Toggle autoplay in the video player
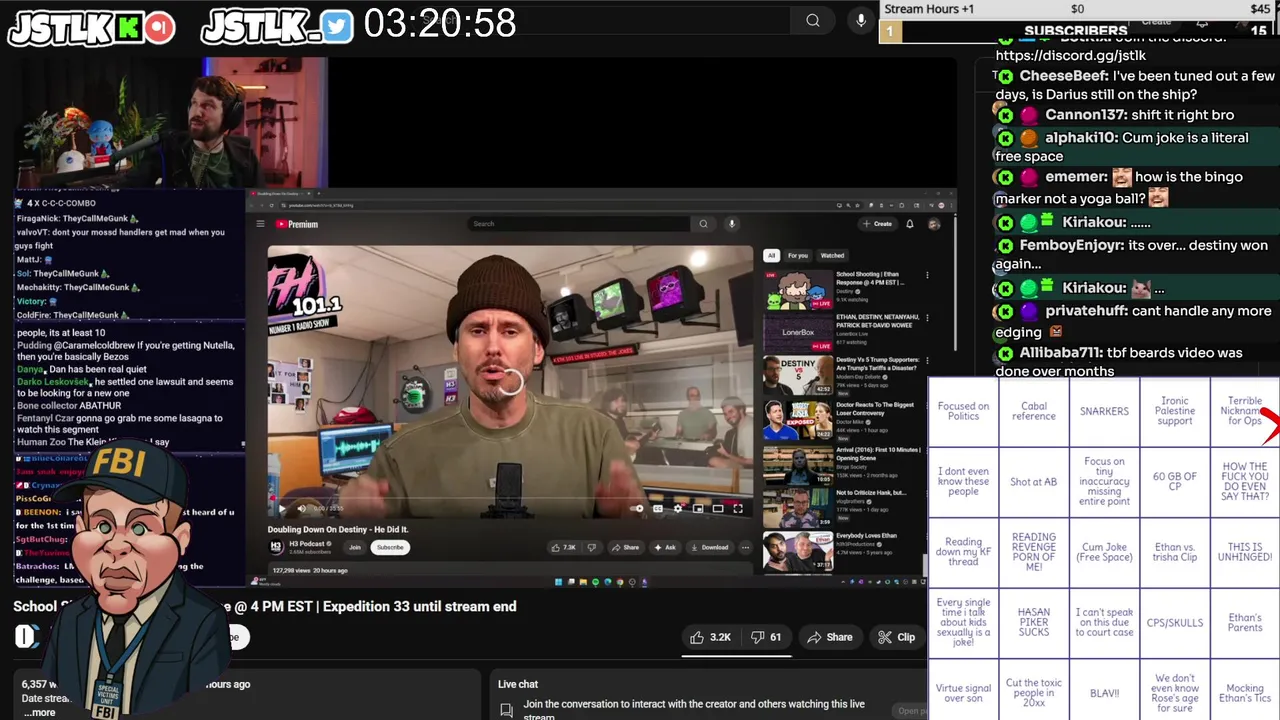This screenshot has width=1280, height=720. pyautogui.click(x=637, y=508)
